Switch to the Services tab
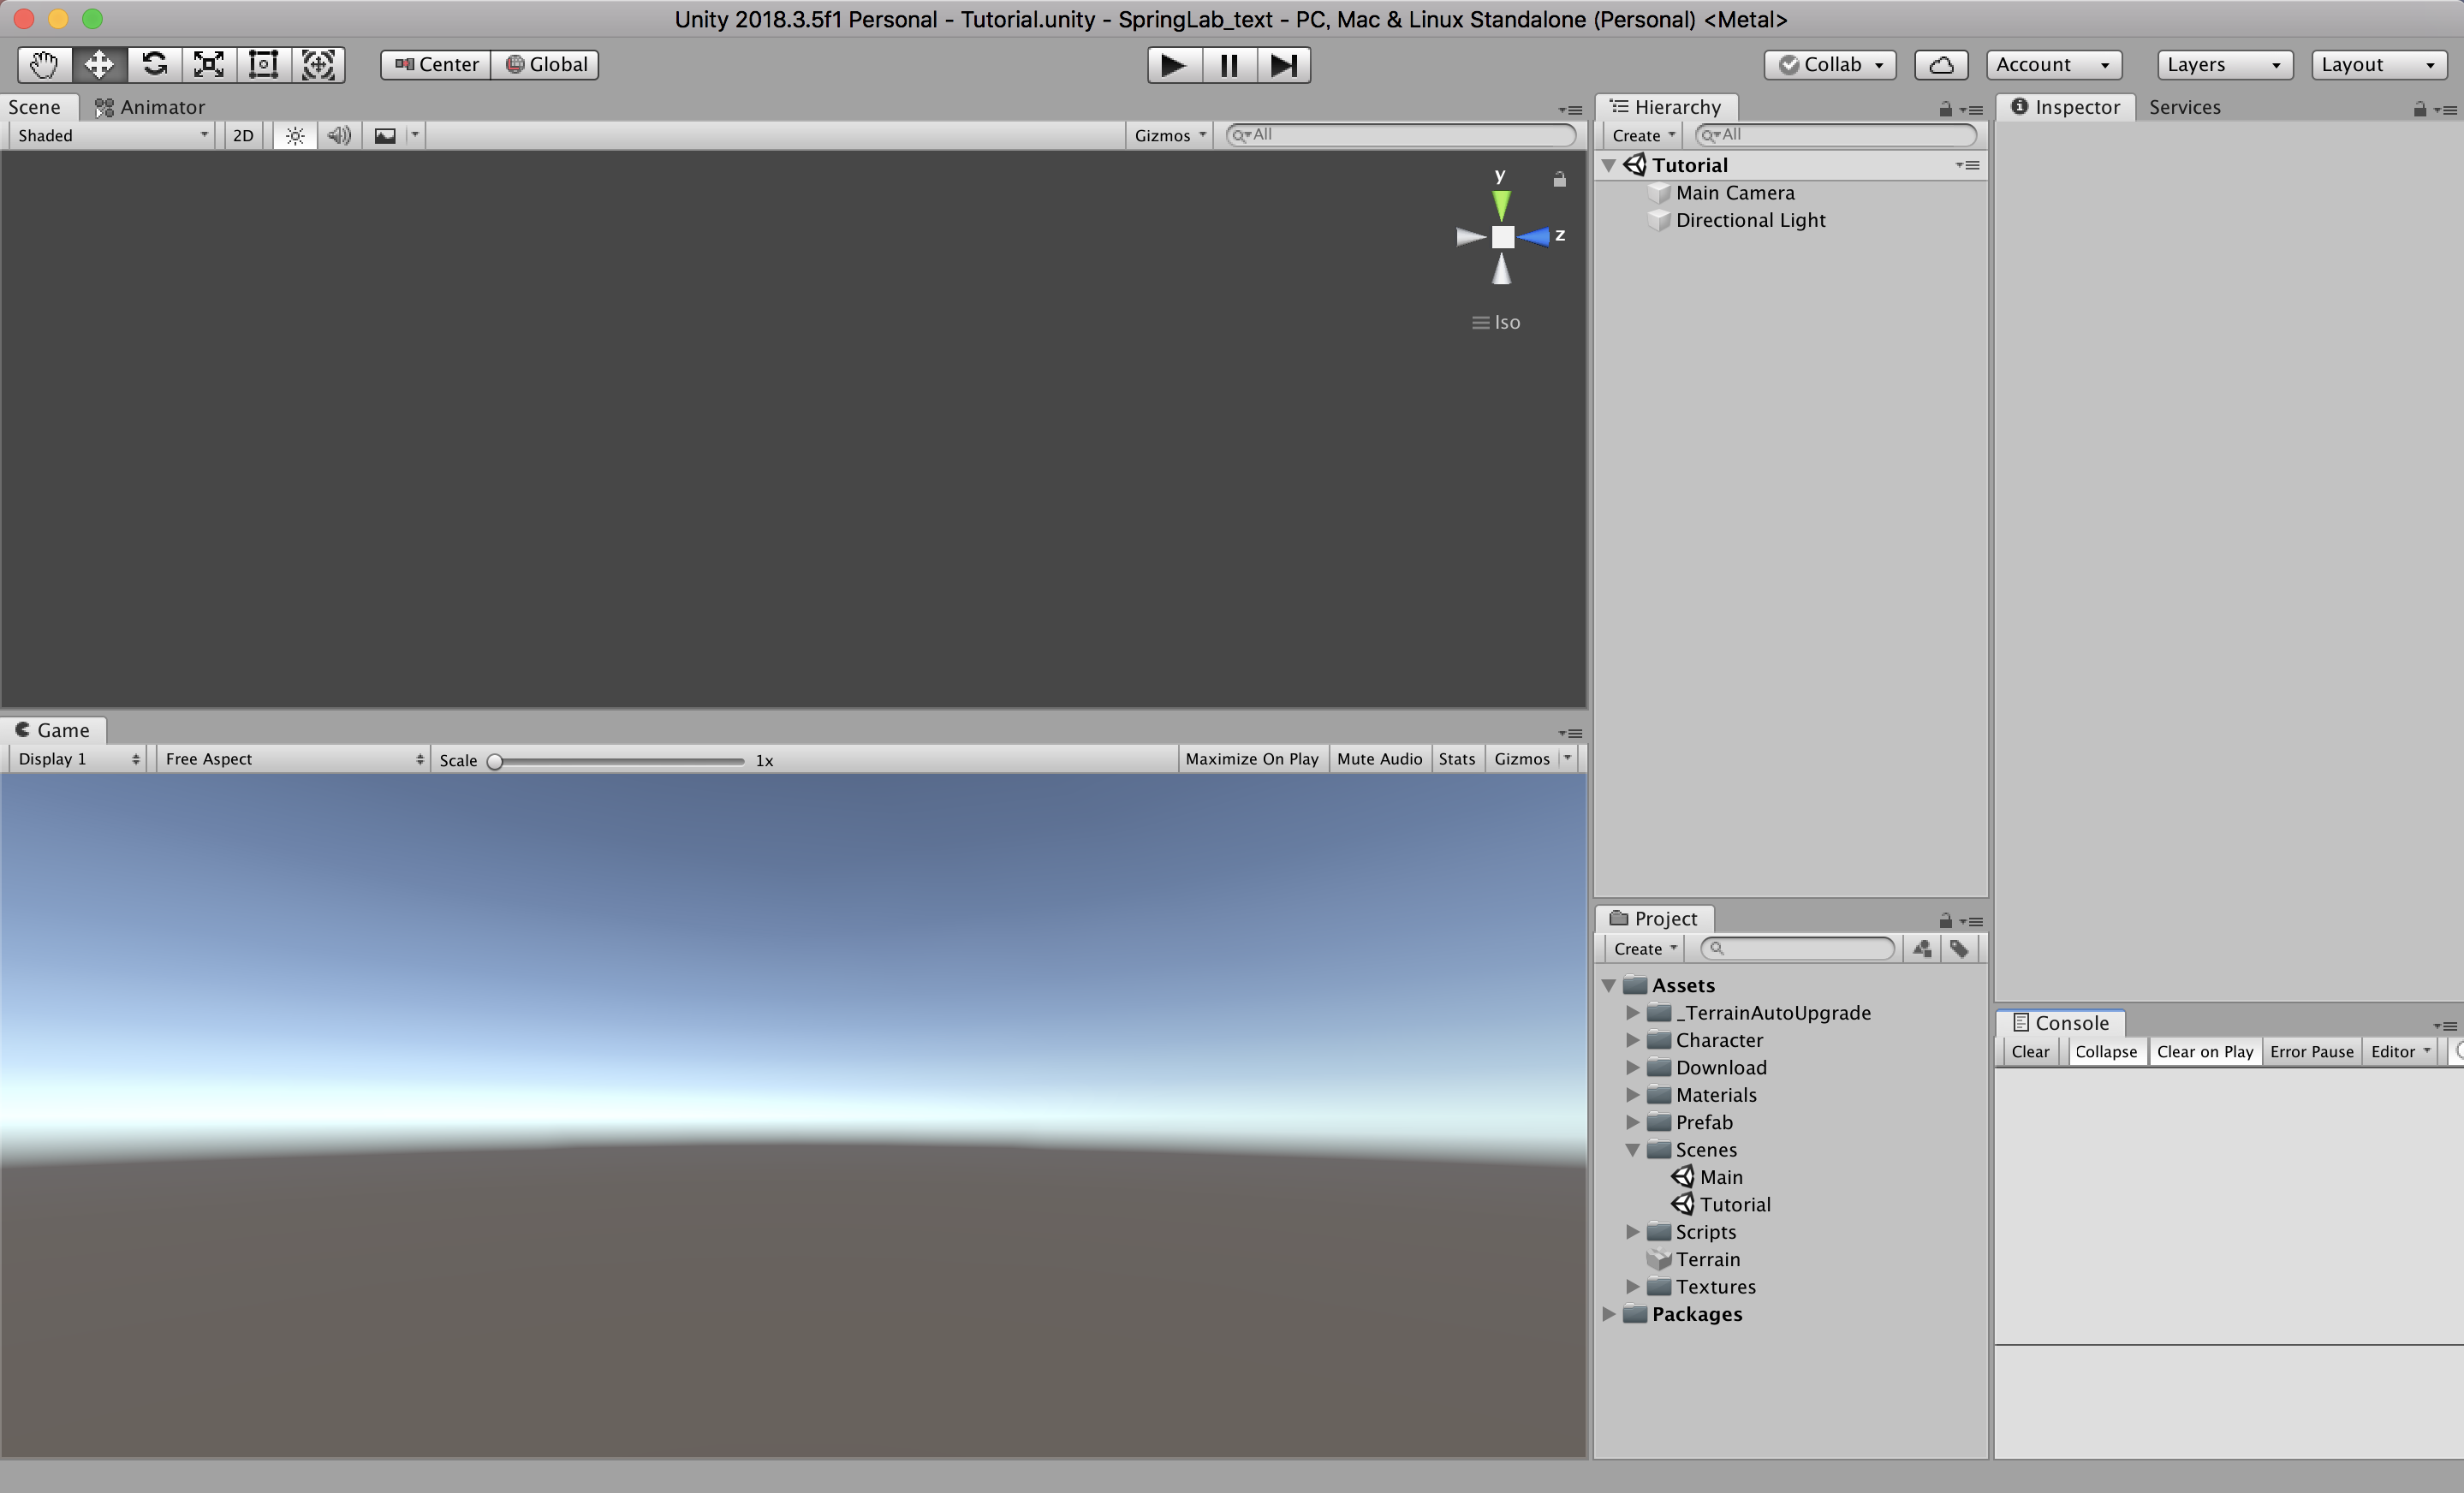The image size is (2464, 1493). point(2184,107)
